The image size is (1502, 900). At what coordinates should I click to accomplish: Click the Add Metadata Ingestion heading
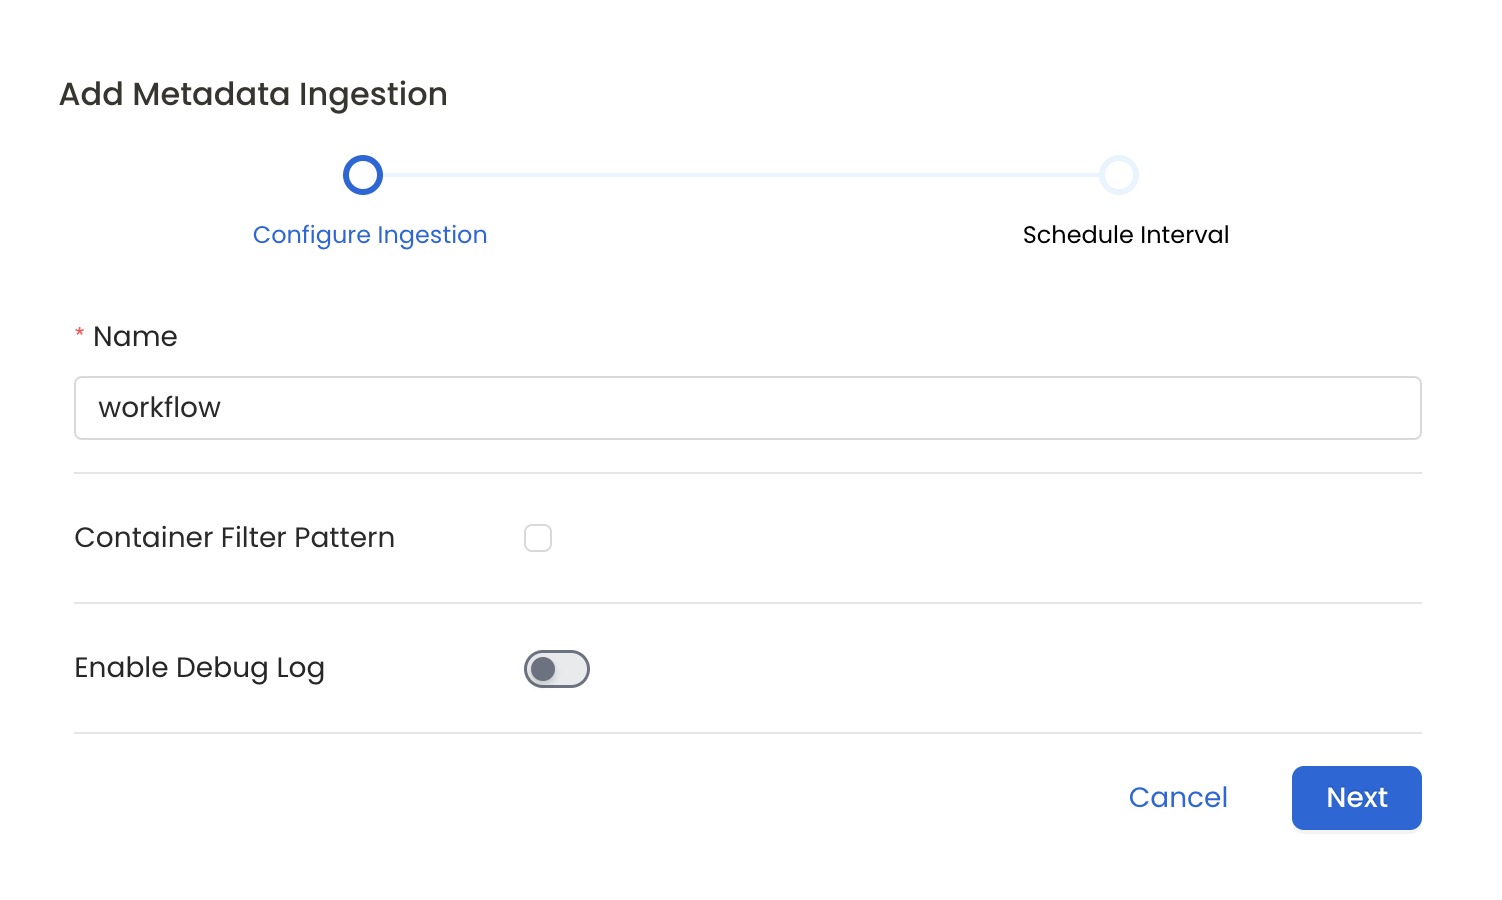253,93
